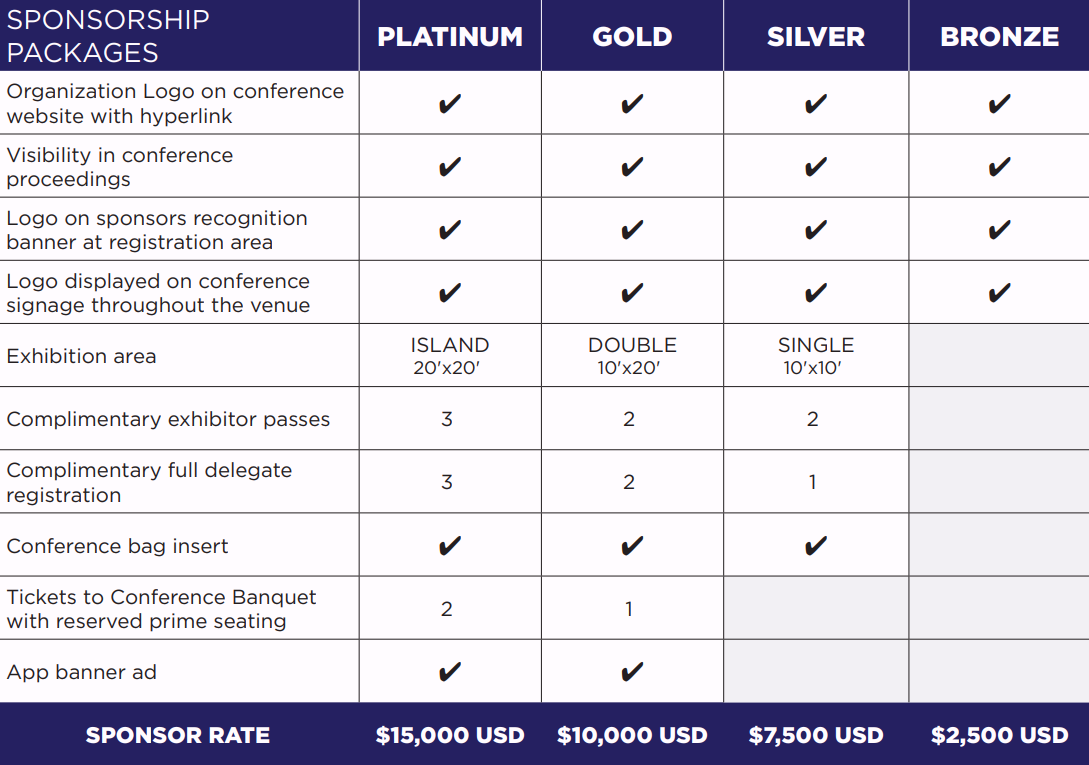The height and width of the screenshot is (765, 1089).
Task: Select the PLATINUM column header
Action: coord(450,37)
